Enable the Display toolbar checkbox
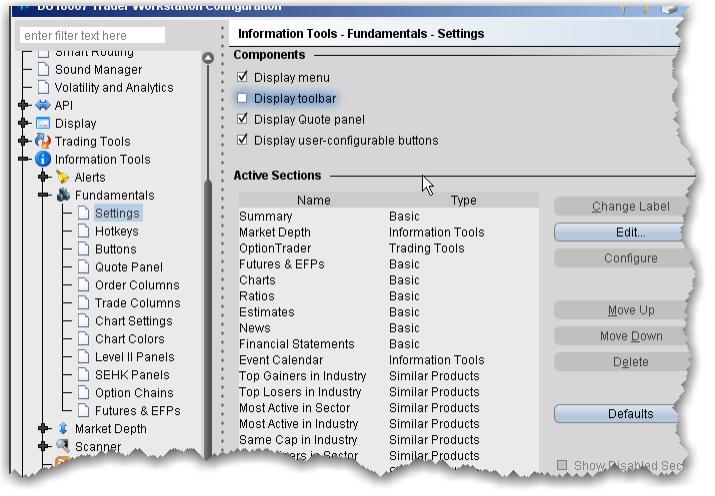This screenshot has height=496, width=715. 242,98
